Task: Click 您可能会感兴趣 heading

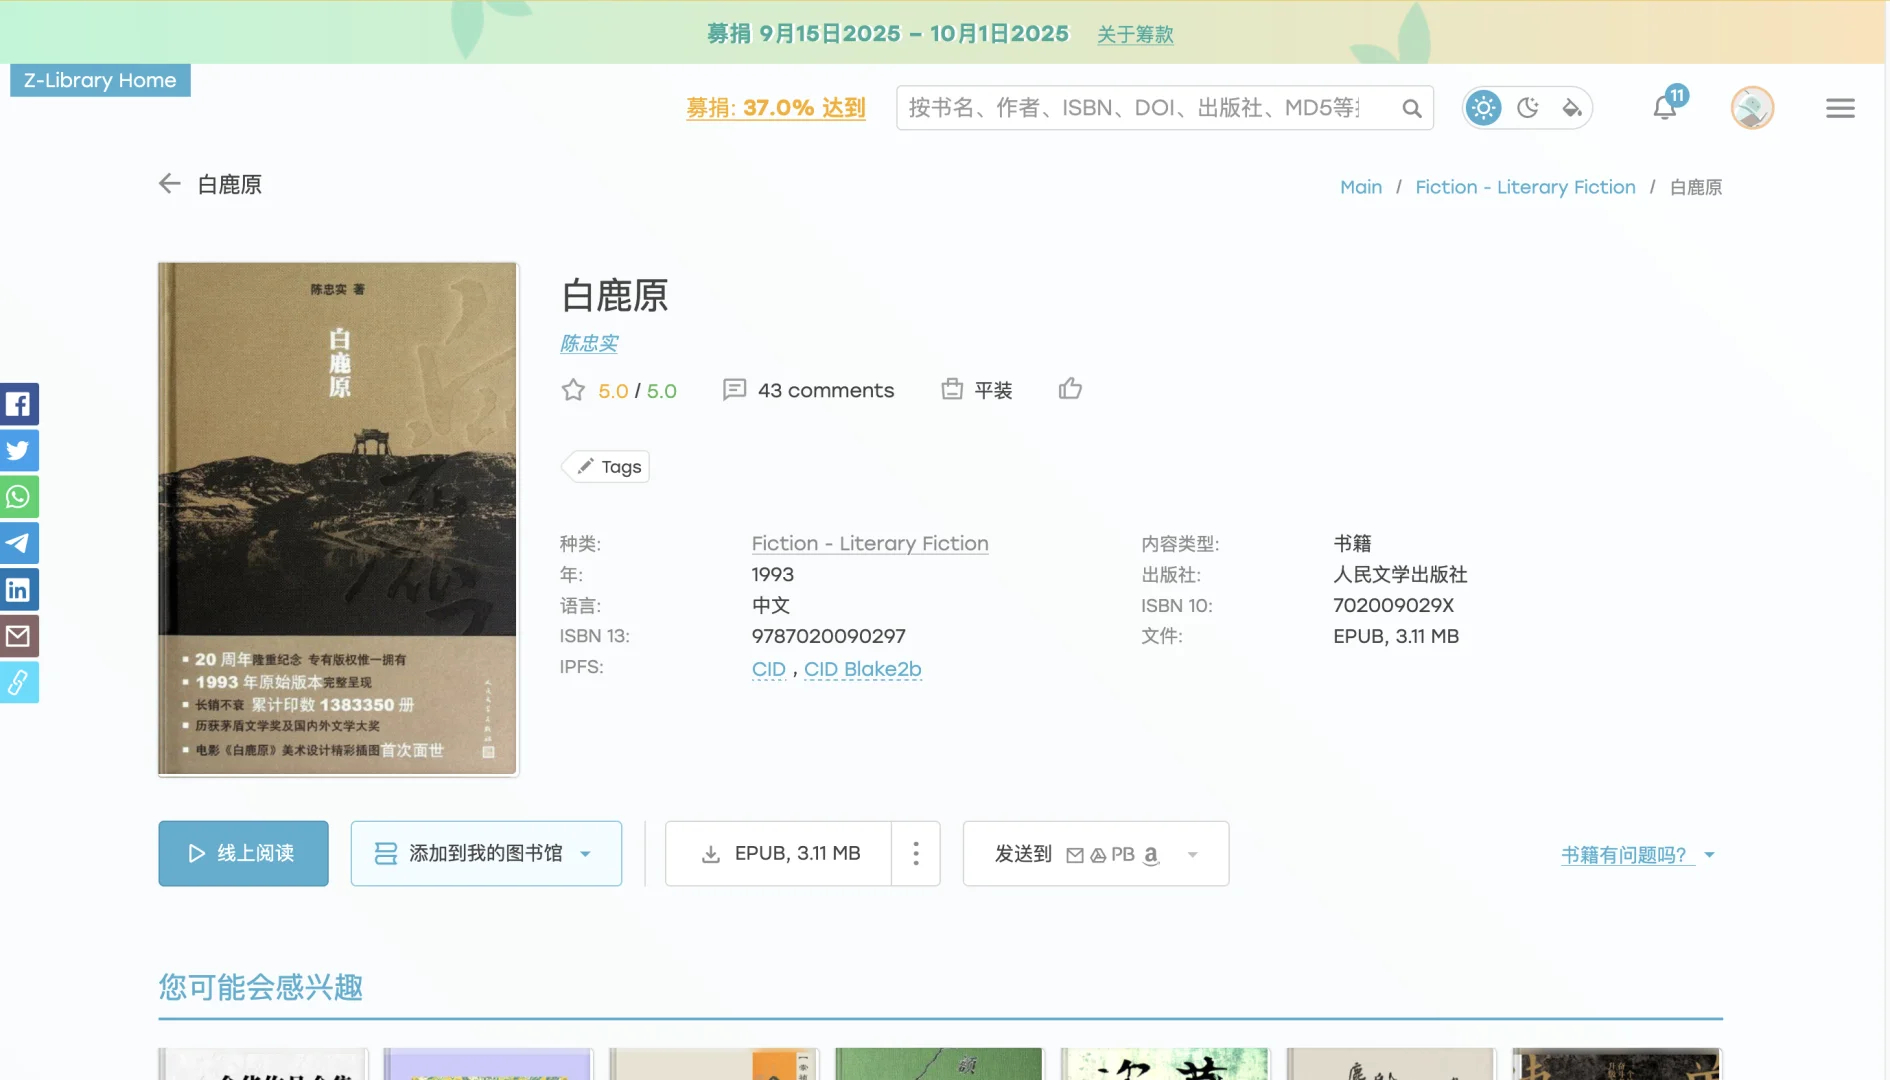Action: point(260,988)
